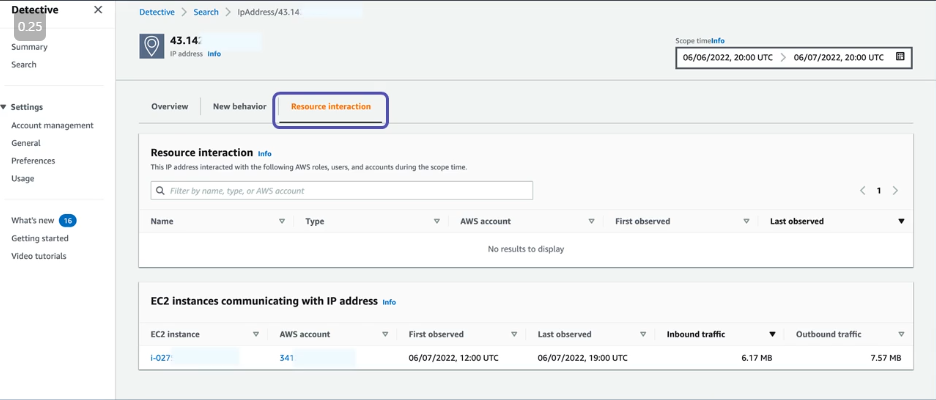Click first observed value 06/07/2022, 12:00 UTC
The height and width of the screenshot is (400, 936).
coord(454,358)
